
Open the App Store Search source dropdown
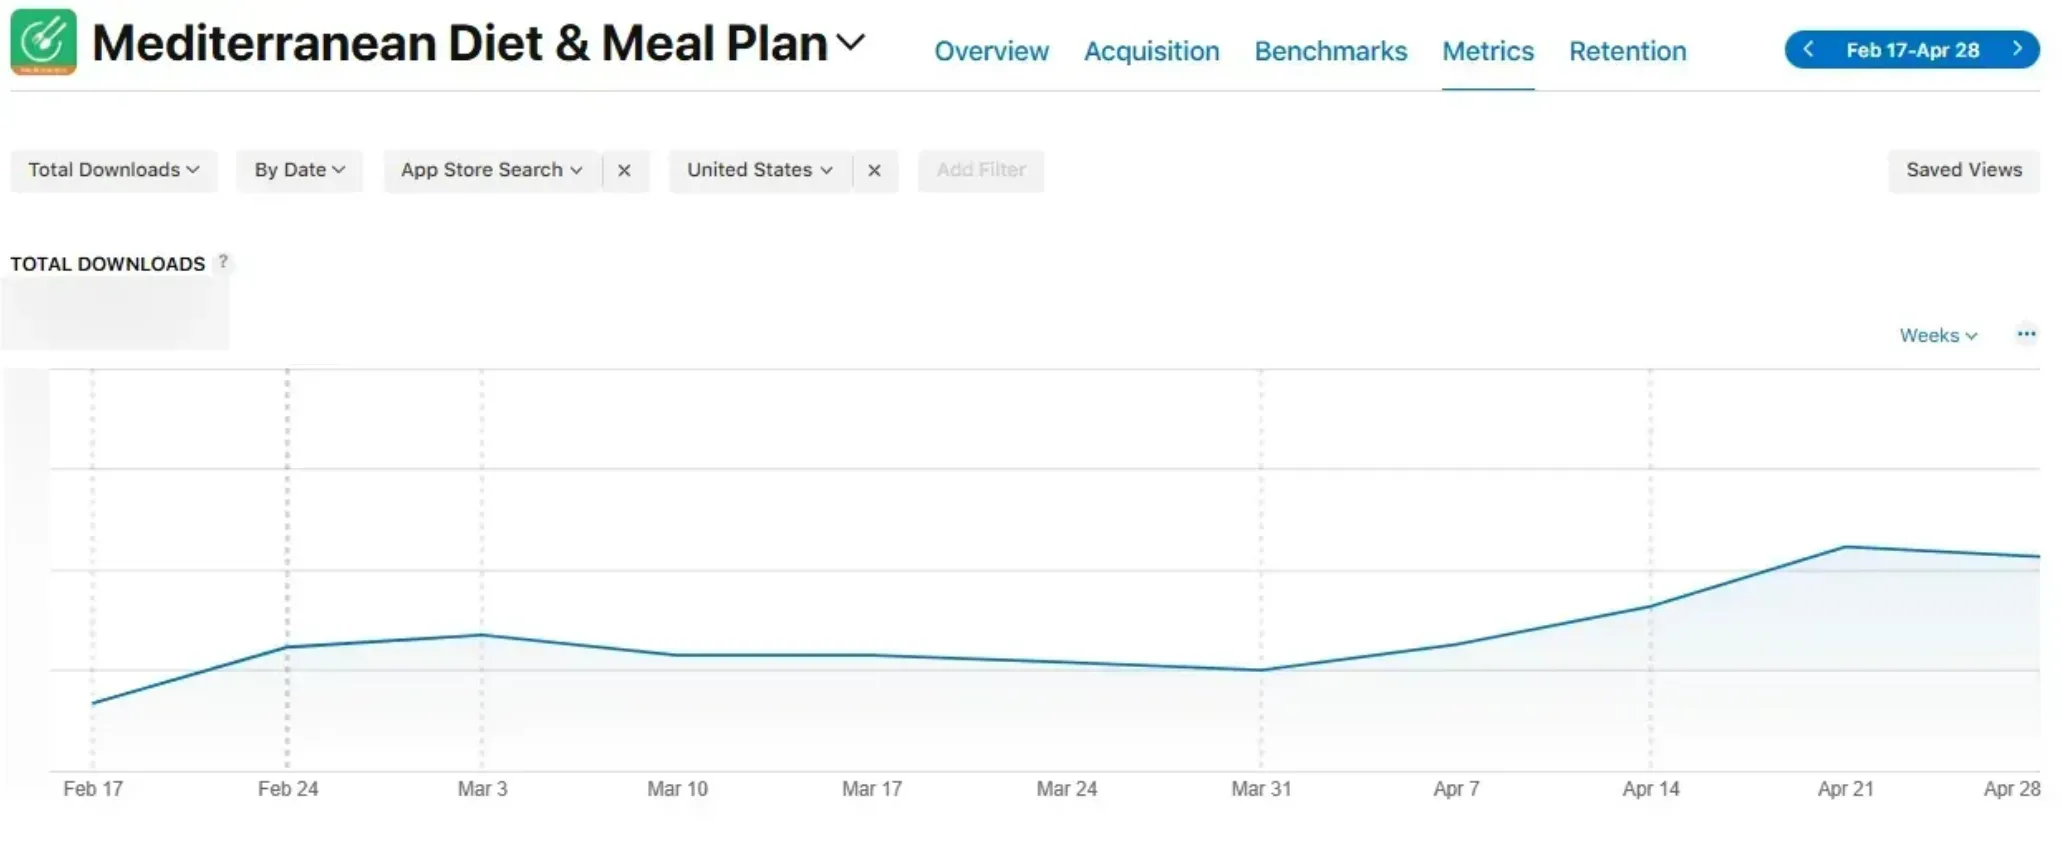point(491,170)
